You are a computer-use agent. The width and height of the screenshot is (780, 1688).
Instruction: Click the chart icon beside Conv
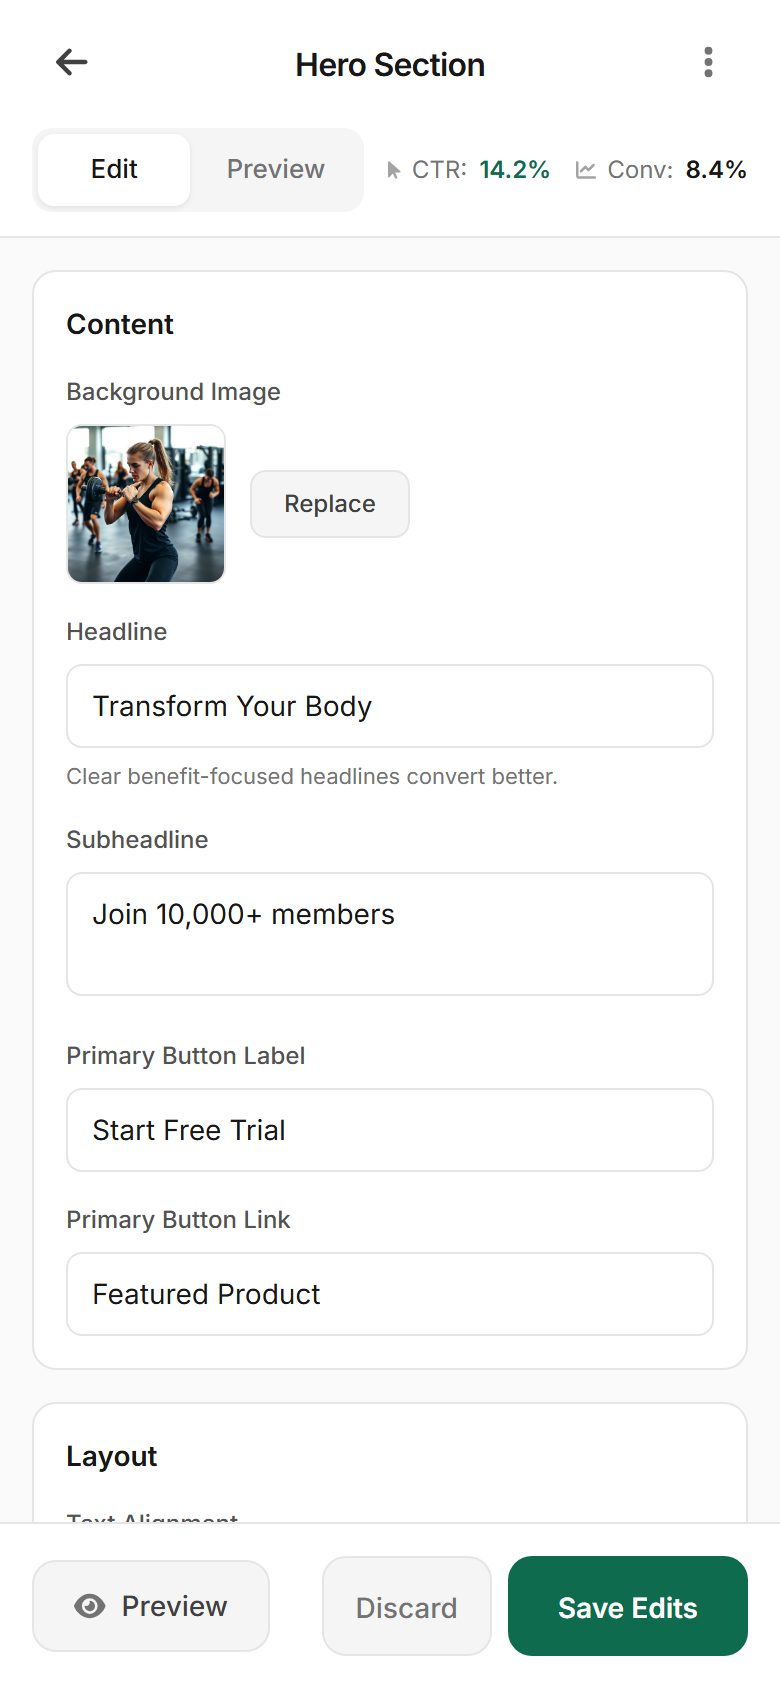pos(586,170)
